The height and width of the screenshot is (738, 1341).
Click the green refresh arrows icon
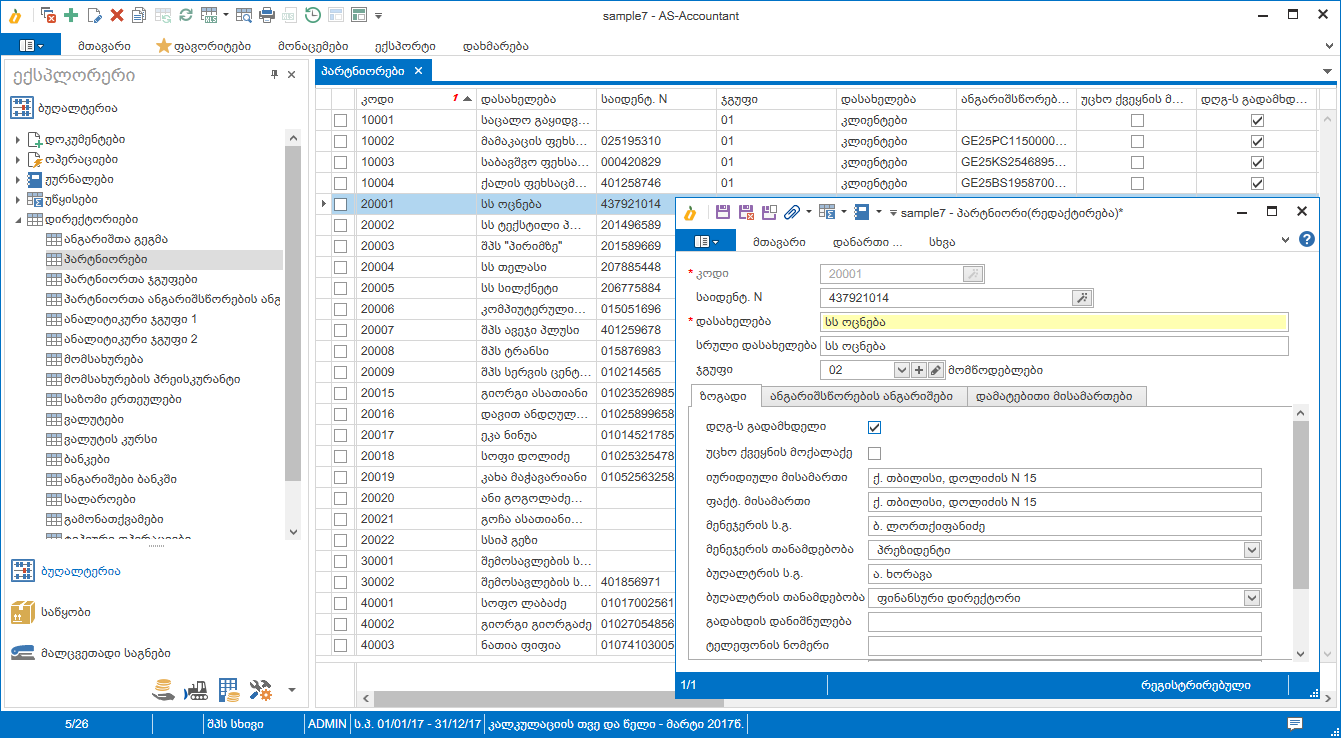[186, 15]
